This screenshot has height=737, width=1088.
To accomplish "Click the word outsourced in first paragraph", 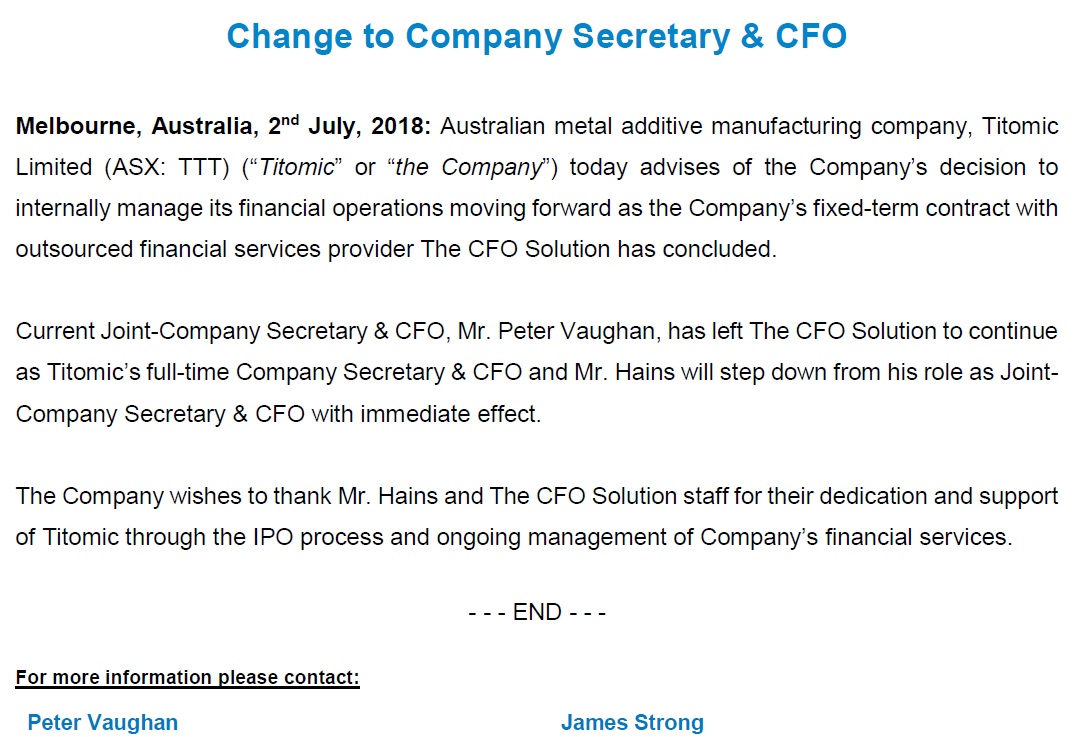I will [x=74, y=249].
